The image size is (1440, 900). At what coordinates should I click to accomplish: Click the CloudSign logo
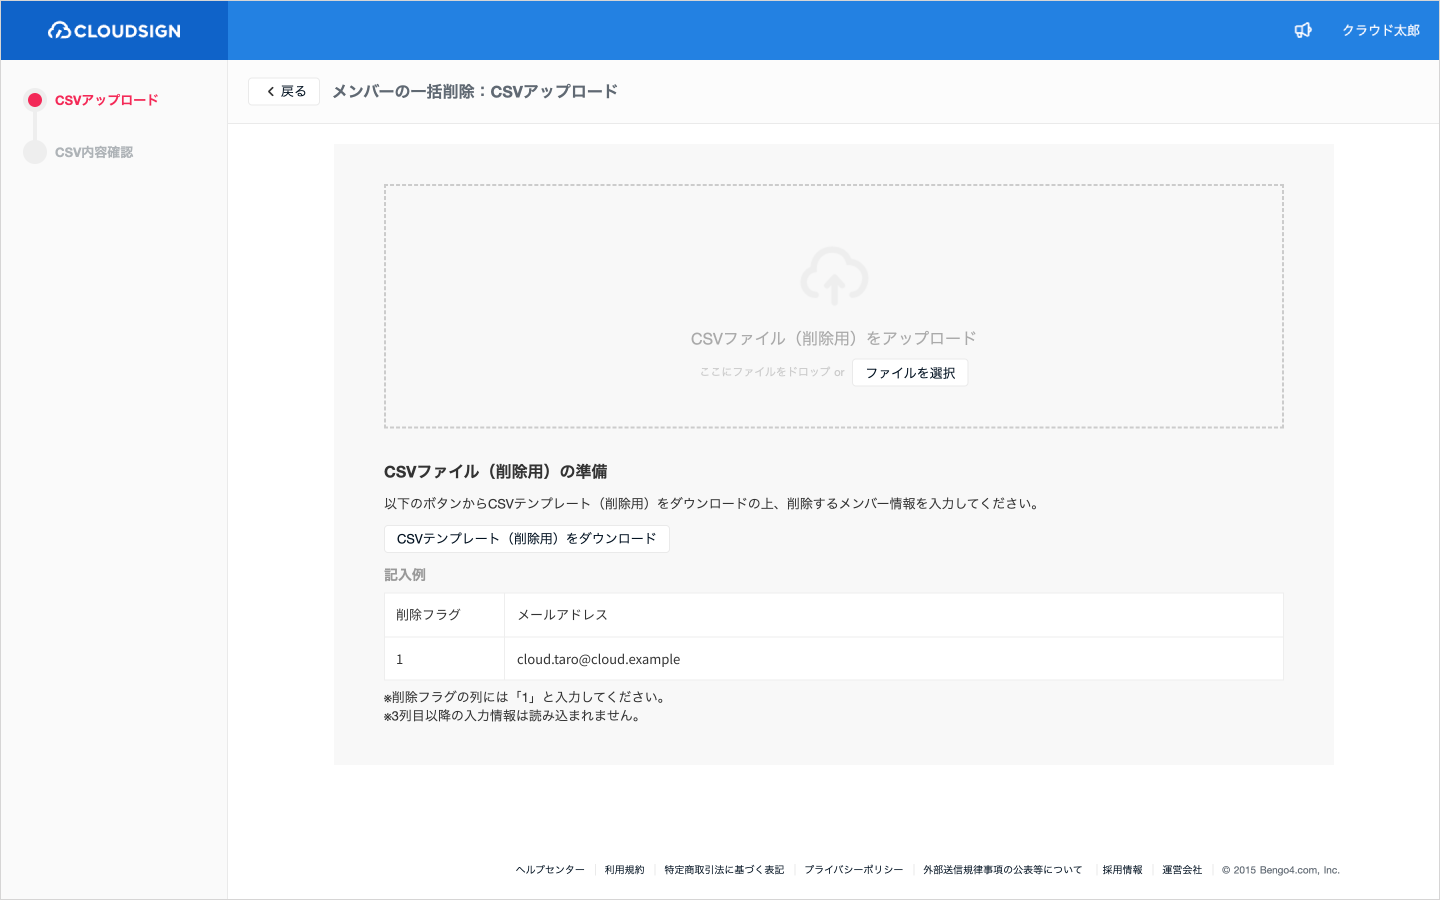pos(114,31)
